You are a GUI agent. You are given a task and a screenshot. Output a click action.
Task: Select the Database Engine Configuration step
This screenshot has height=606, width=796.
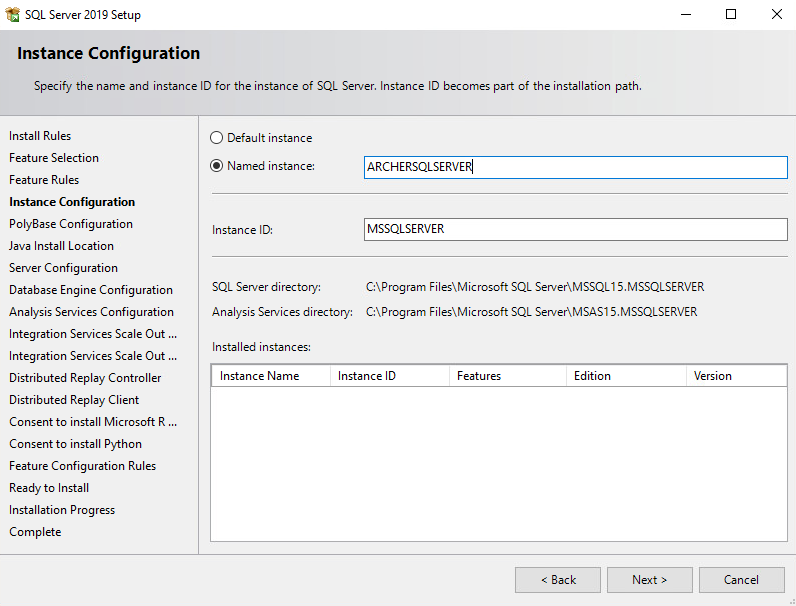coord(91,290)
